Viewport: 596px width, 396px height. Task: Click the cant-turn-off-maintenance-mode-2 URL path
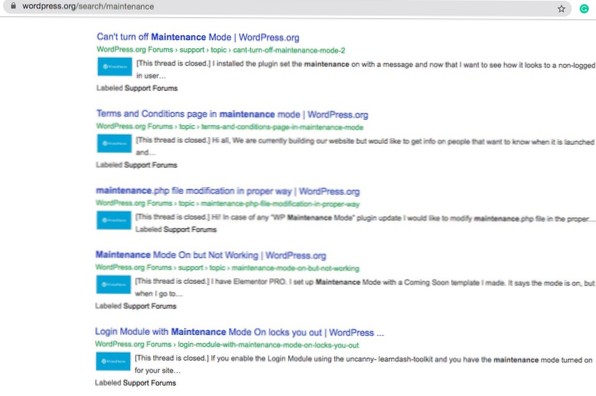coord(289,50)
